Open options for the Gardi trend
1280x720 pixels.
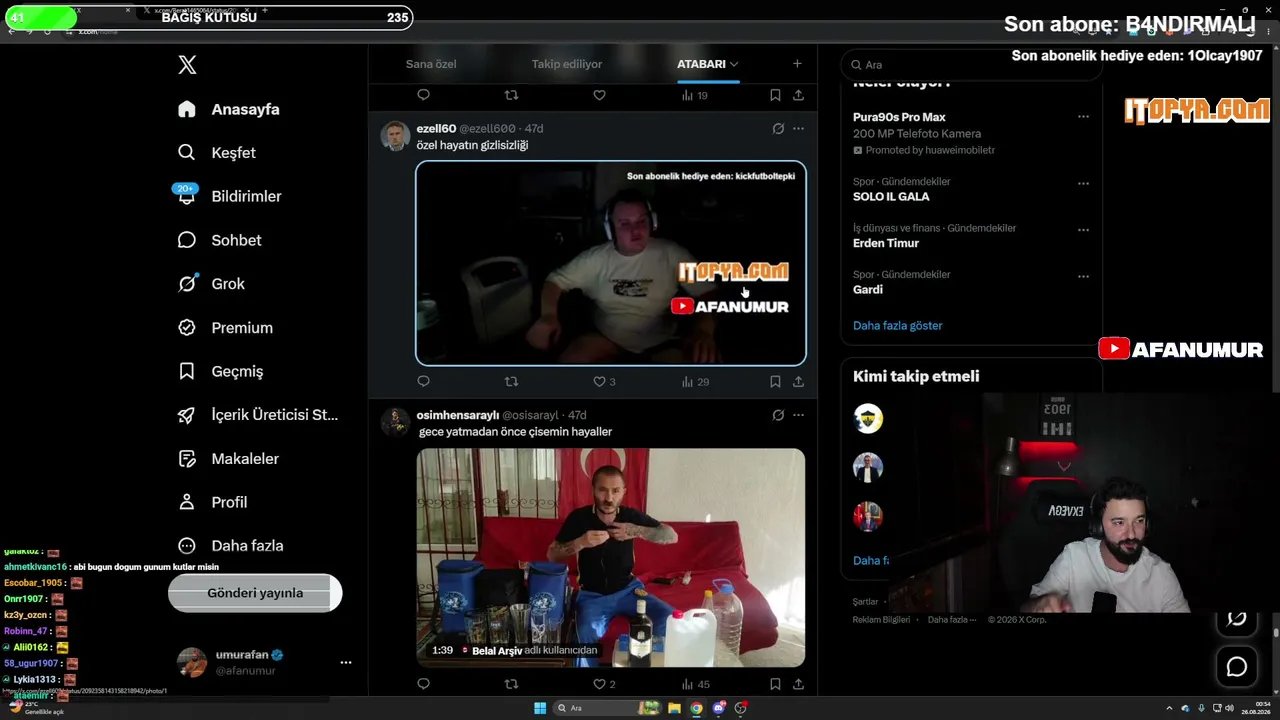tap(1083, 276)
